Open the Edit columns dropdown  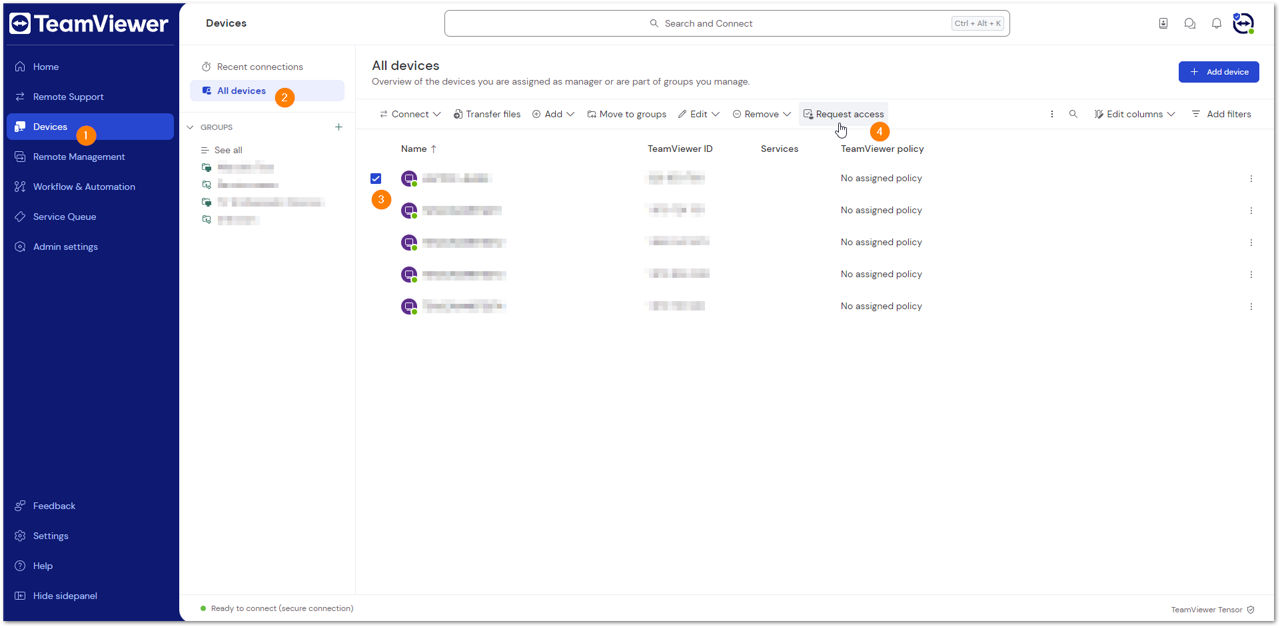(x=1134, y=114)
